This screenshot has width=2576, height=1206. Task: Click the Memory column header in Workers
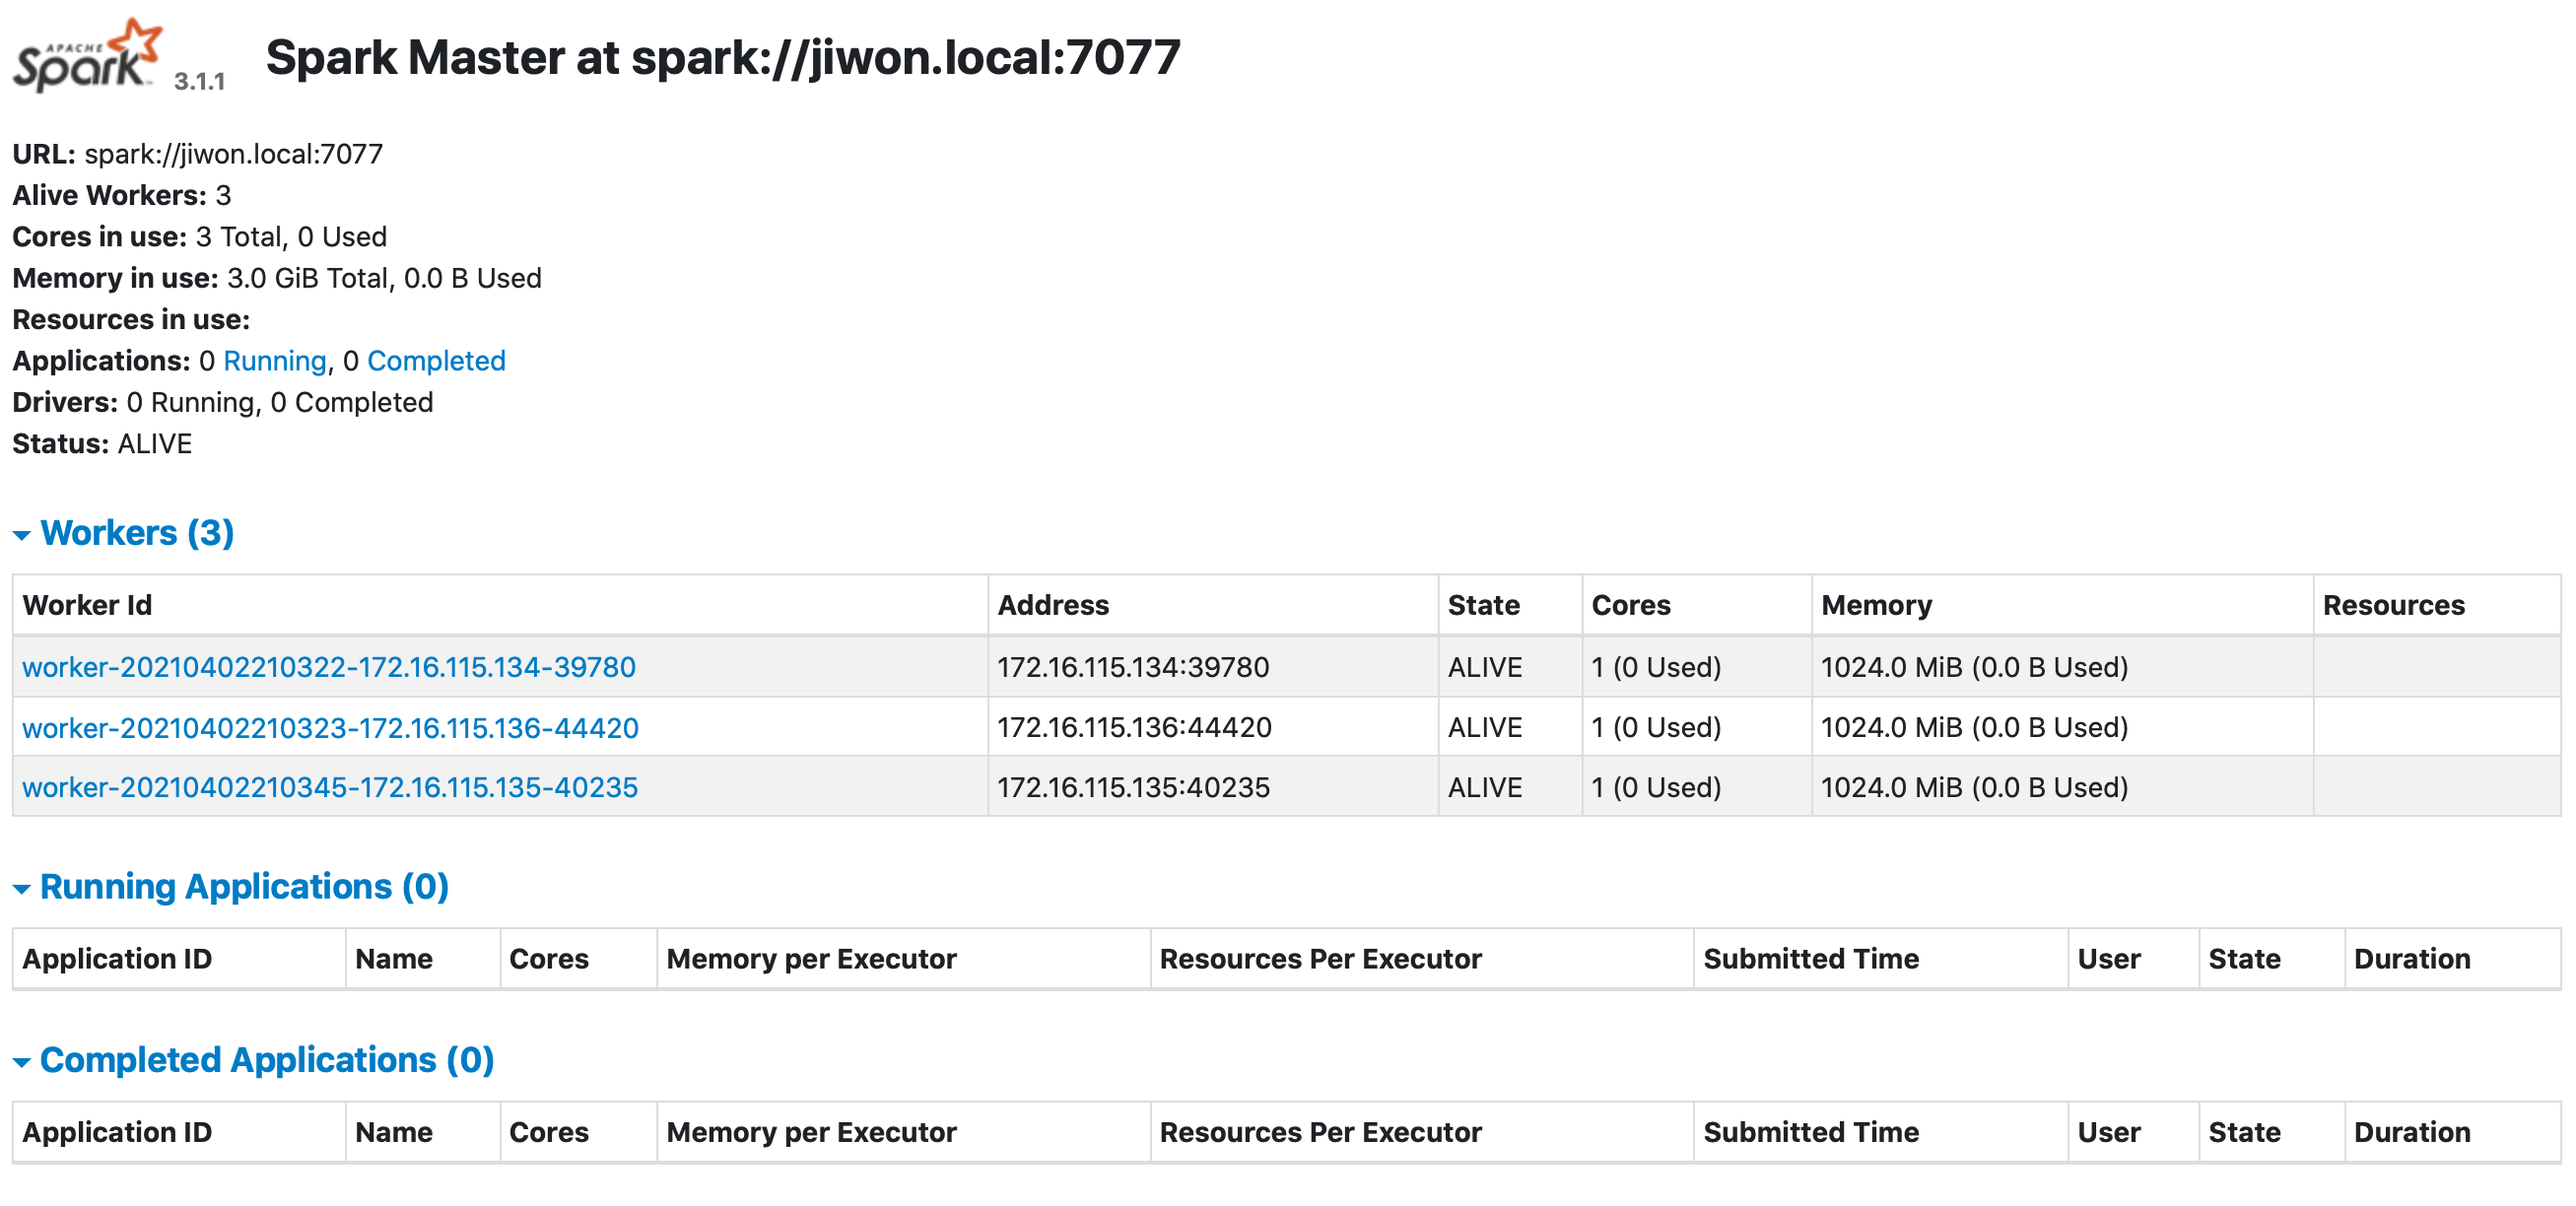pos(1876,605)
